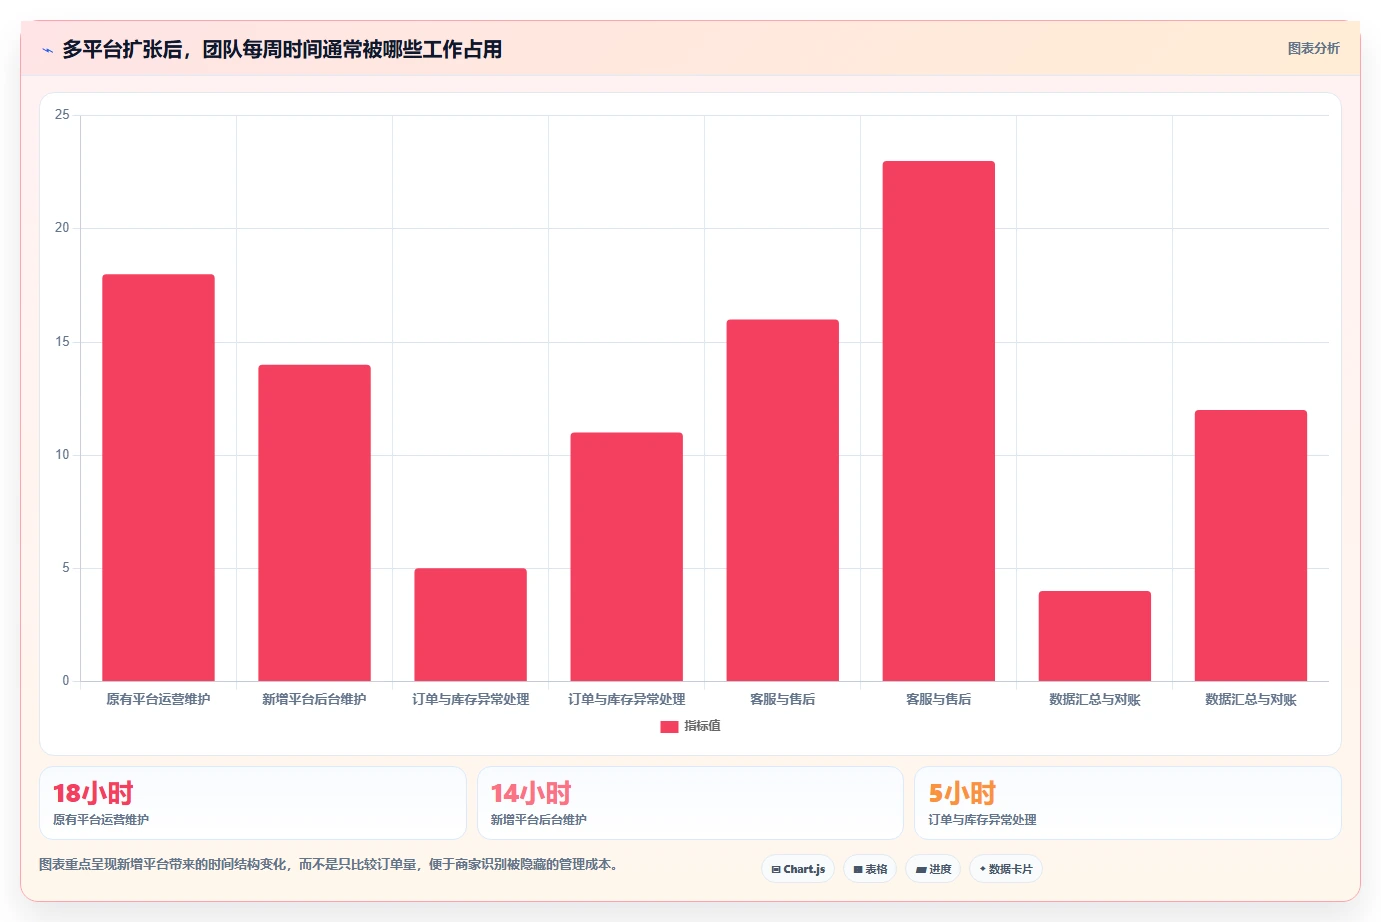Open the 14小时 stat card
Image resolution: width=1381 pixels, height=922 pixels.
coord(690,803)
